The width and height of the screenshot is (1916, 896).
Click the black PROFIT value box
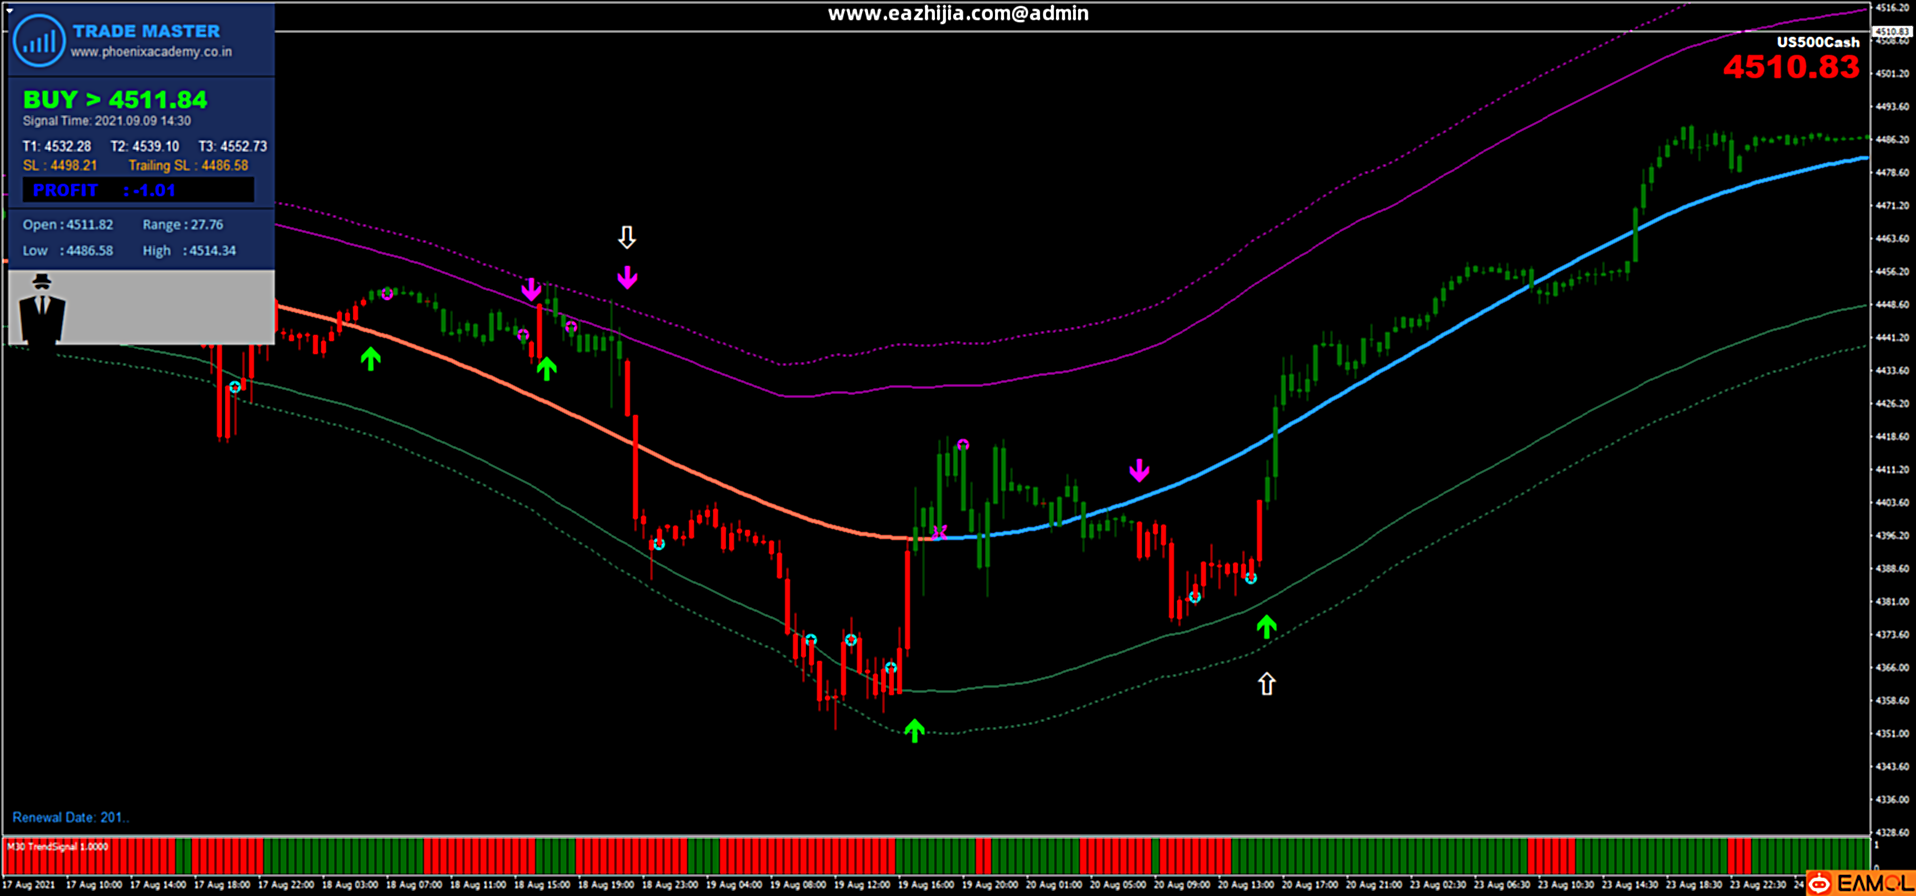pyautogui.click(x=138, y=190)
